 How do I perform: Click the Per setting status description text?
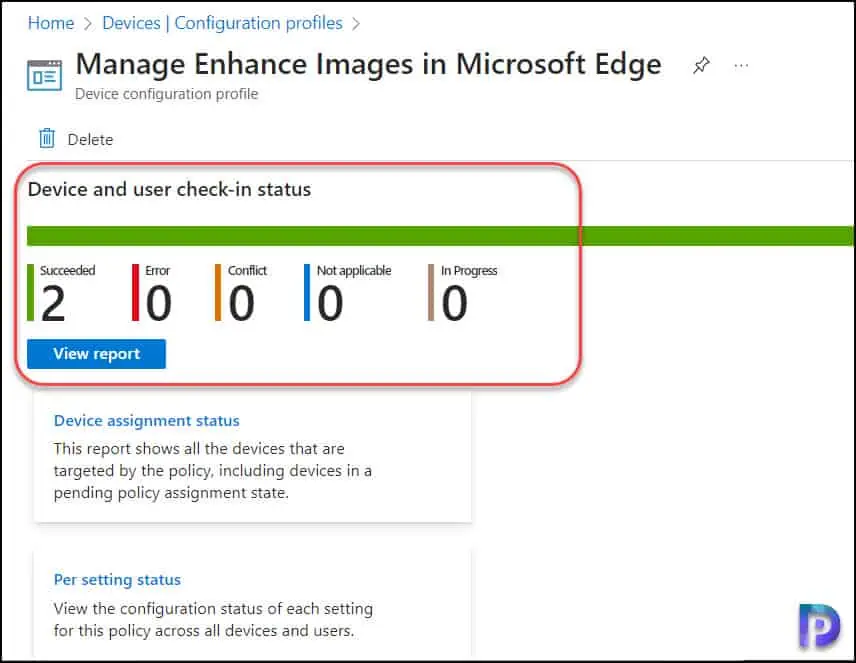click(x=213, y=619)
